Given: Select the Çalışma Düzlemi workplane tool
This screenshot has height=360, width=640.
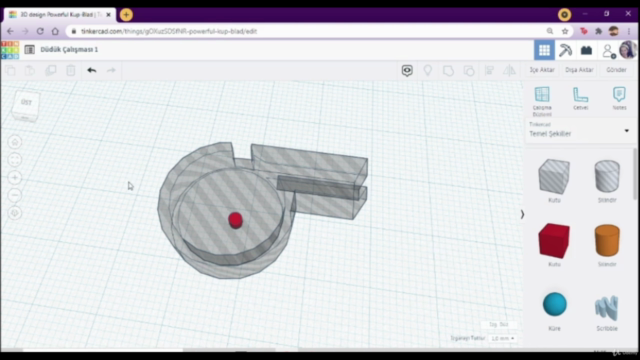Looking at the screenshot, I should [542, 101].
